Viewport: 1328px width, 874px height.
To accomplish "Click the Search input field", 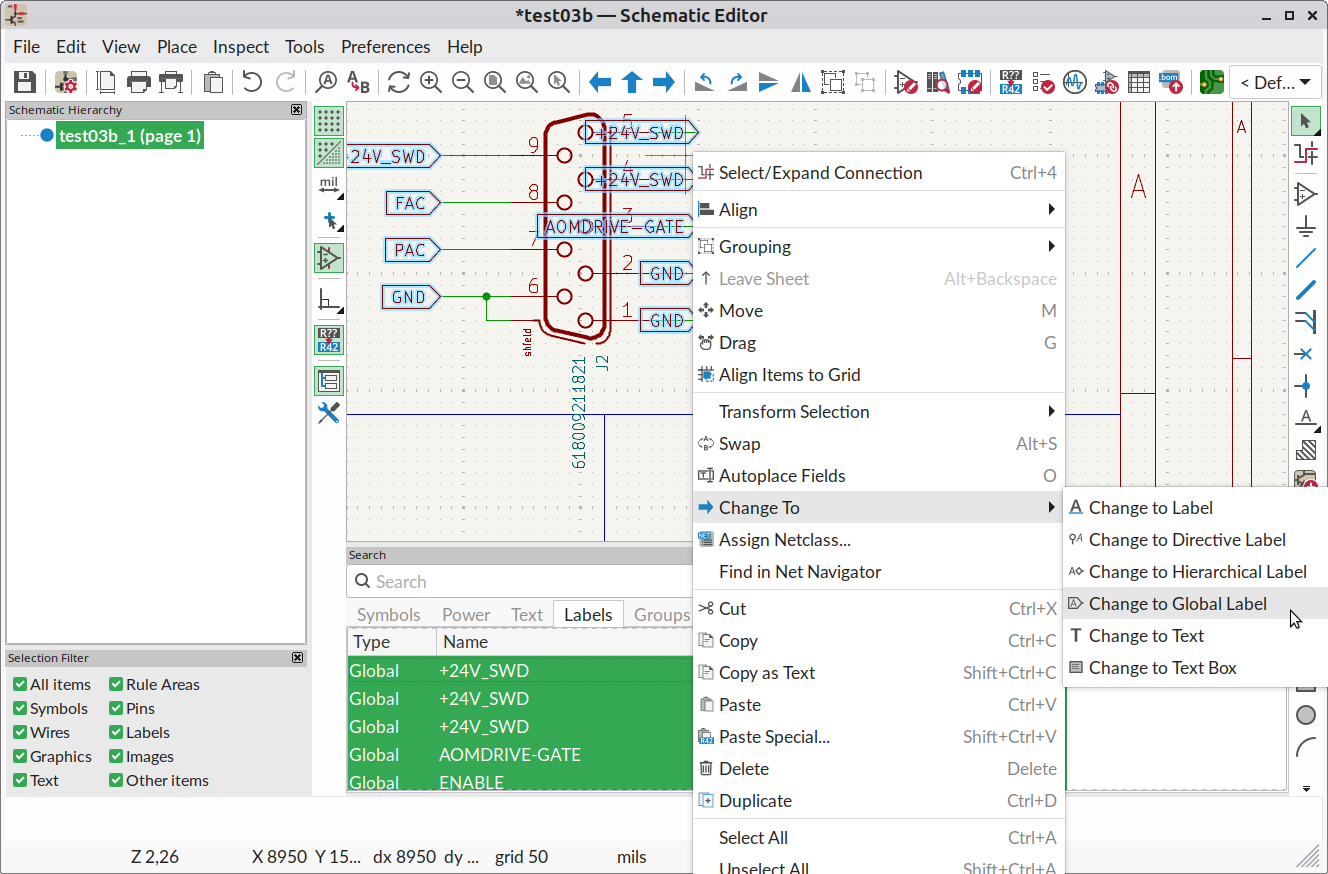I will point(520,582).
